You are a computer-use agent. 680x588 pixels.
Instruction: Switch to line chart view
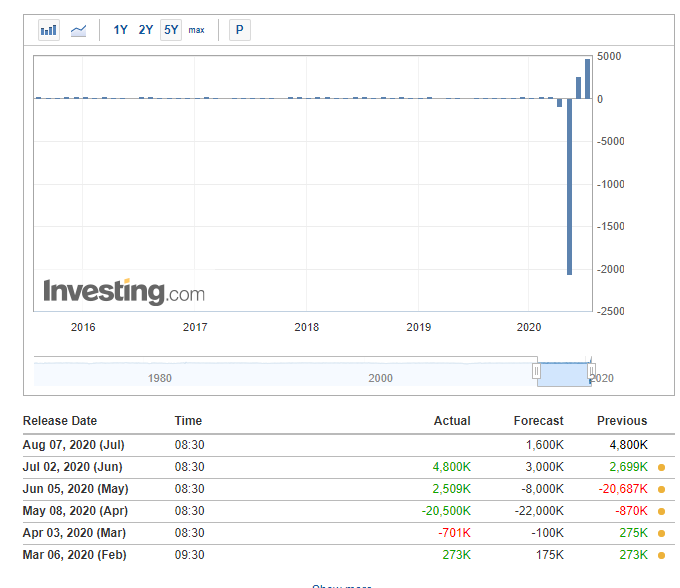tap(78, 30)
